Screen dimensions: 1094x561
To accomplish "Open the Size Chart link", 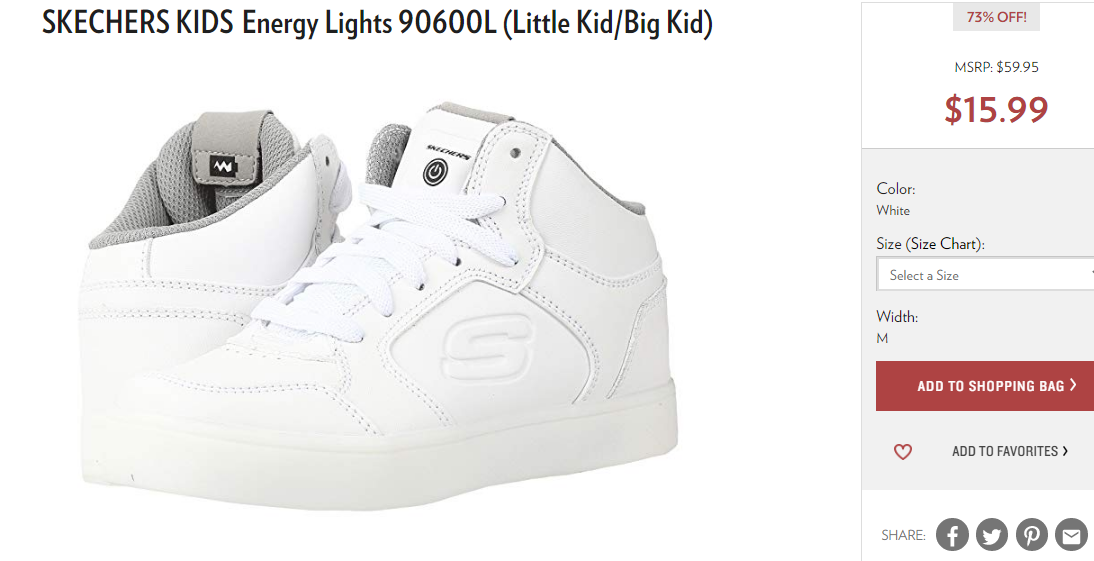I will pos(944,244).
